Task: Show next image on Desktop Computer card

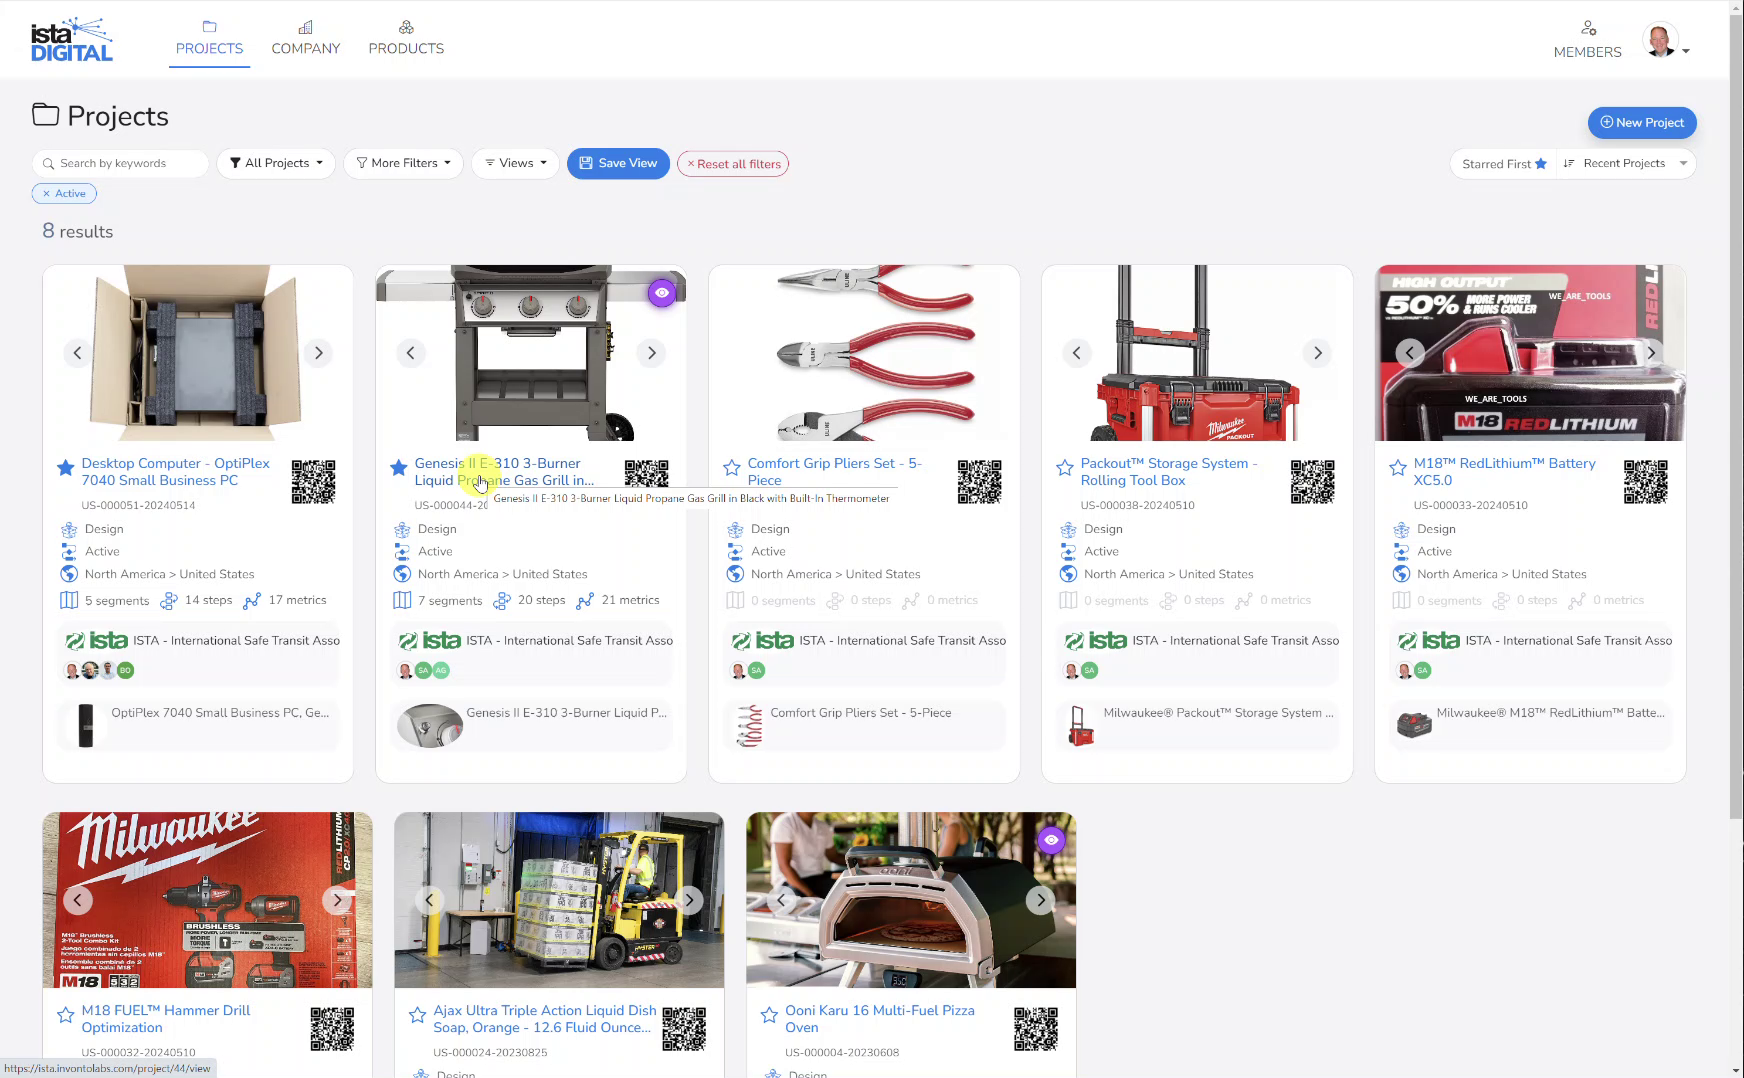Action: pos(318,353)
